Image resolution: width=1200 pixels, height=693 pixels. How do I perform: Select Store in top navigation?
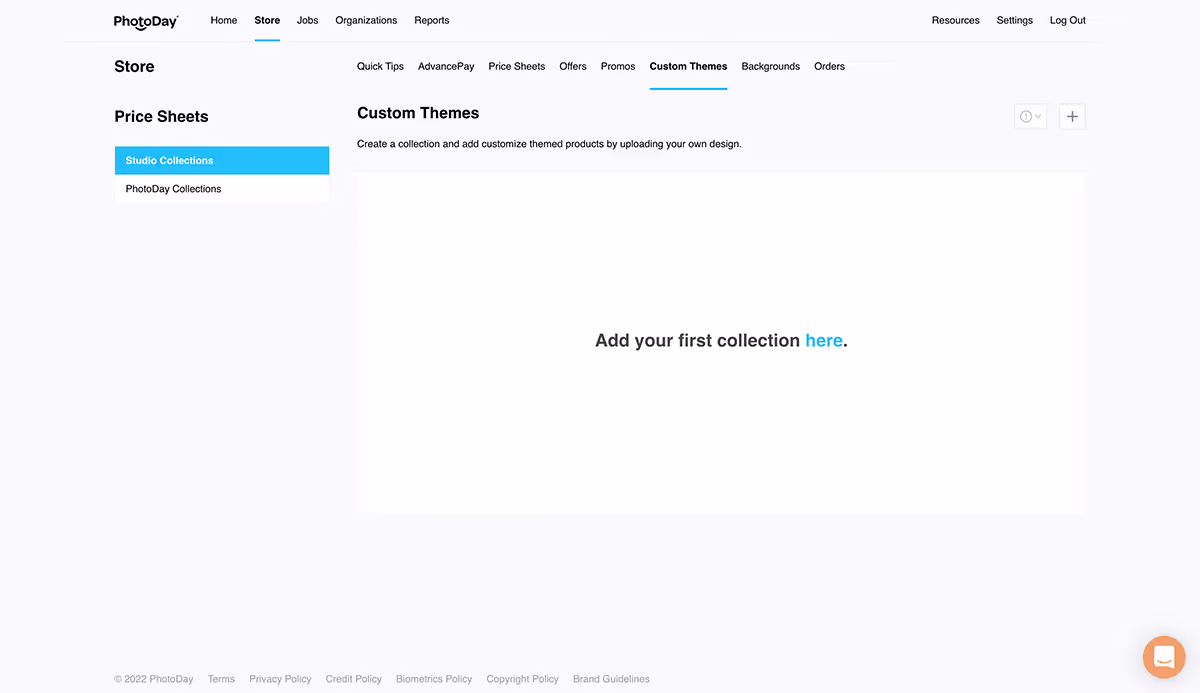click(267, 20)
